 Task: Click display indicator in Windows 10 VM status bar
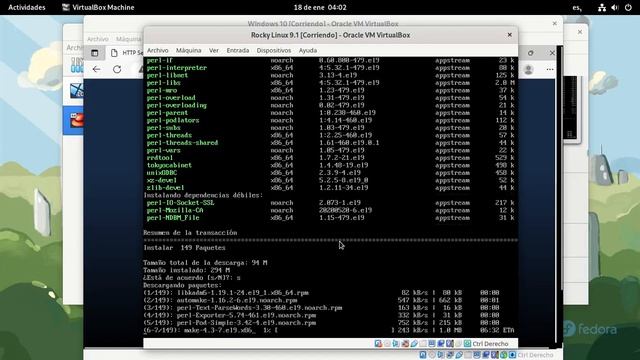[477, 355]
